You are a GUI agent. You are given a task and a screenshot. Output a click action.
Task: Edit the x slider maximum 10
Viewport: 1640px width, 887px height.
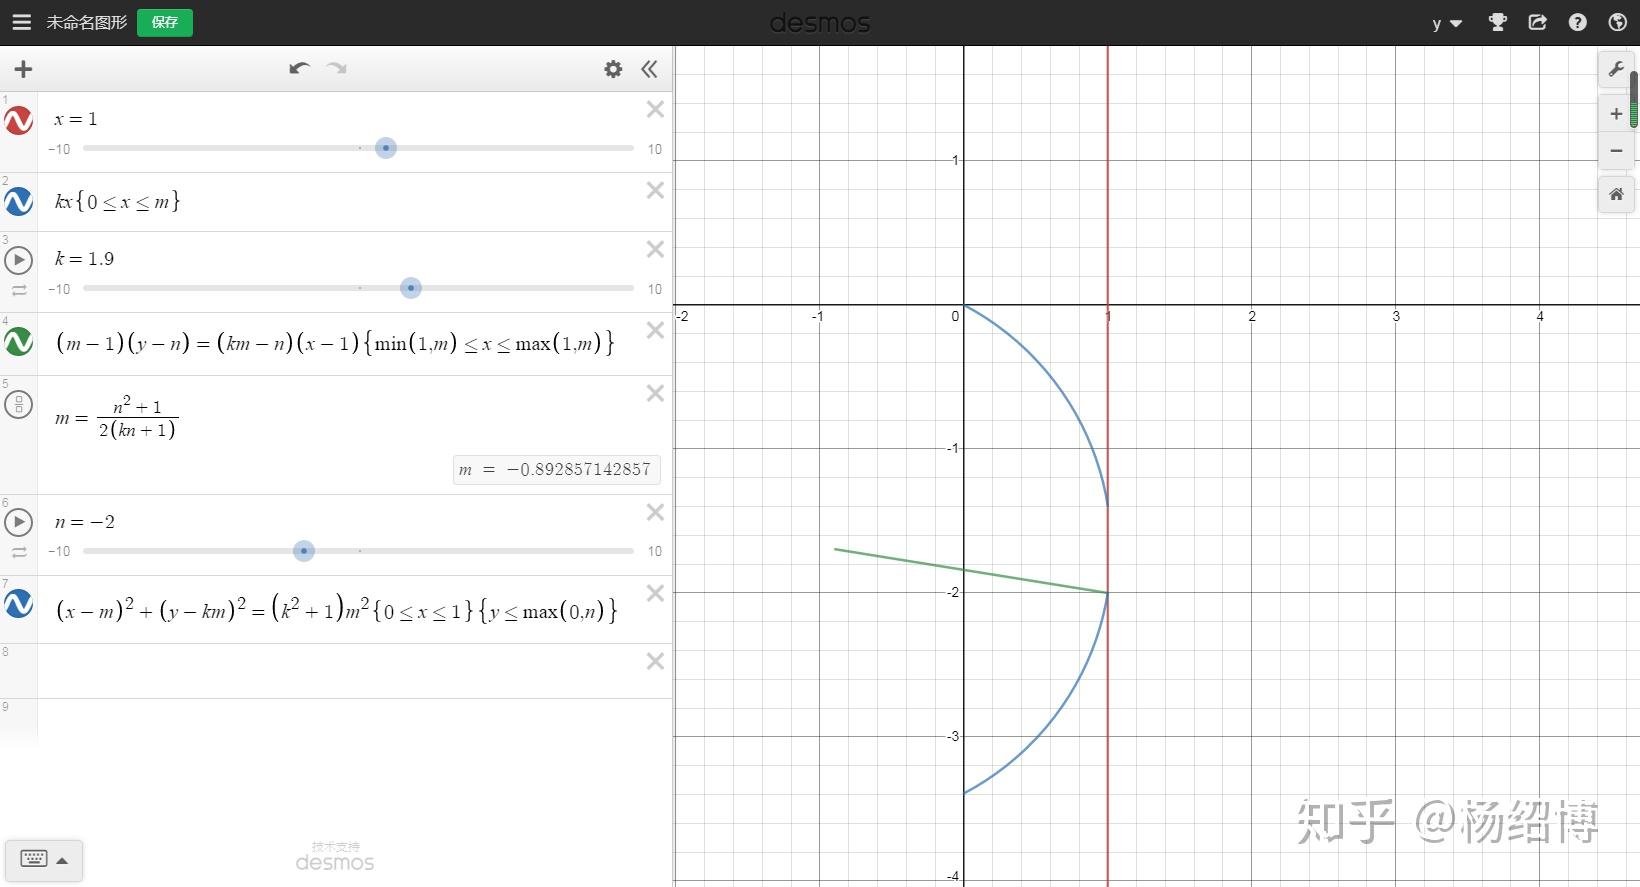(x=655, y=149)
